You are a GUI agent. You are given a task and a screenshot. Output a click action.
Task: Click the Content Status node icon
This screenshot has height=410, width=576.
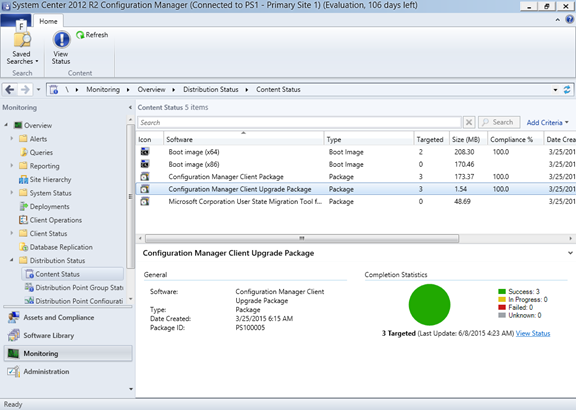point(29,274)
